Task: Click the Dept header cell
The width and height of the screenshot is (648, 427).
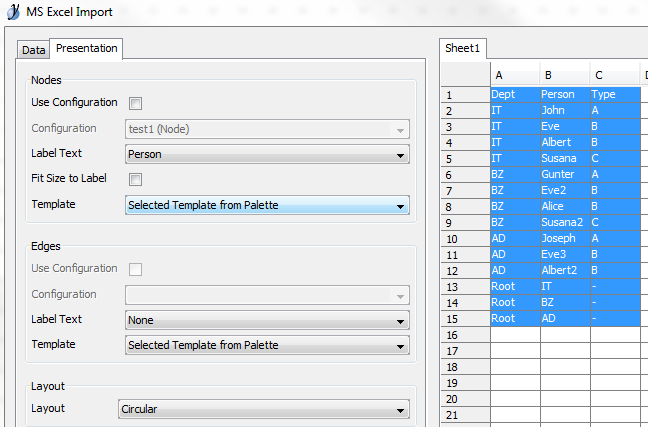Action: pos(515,95)
